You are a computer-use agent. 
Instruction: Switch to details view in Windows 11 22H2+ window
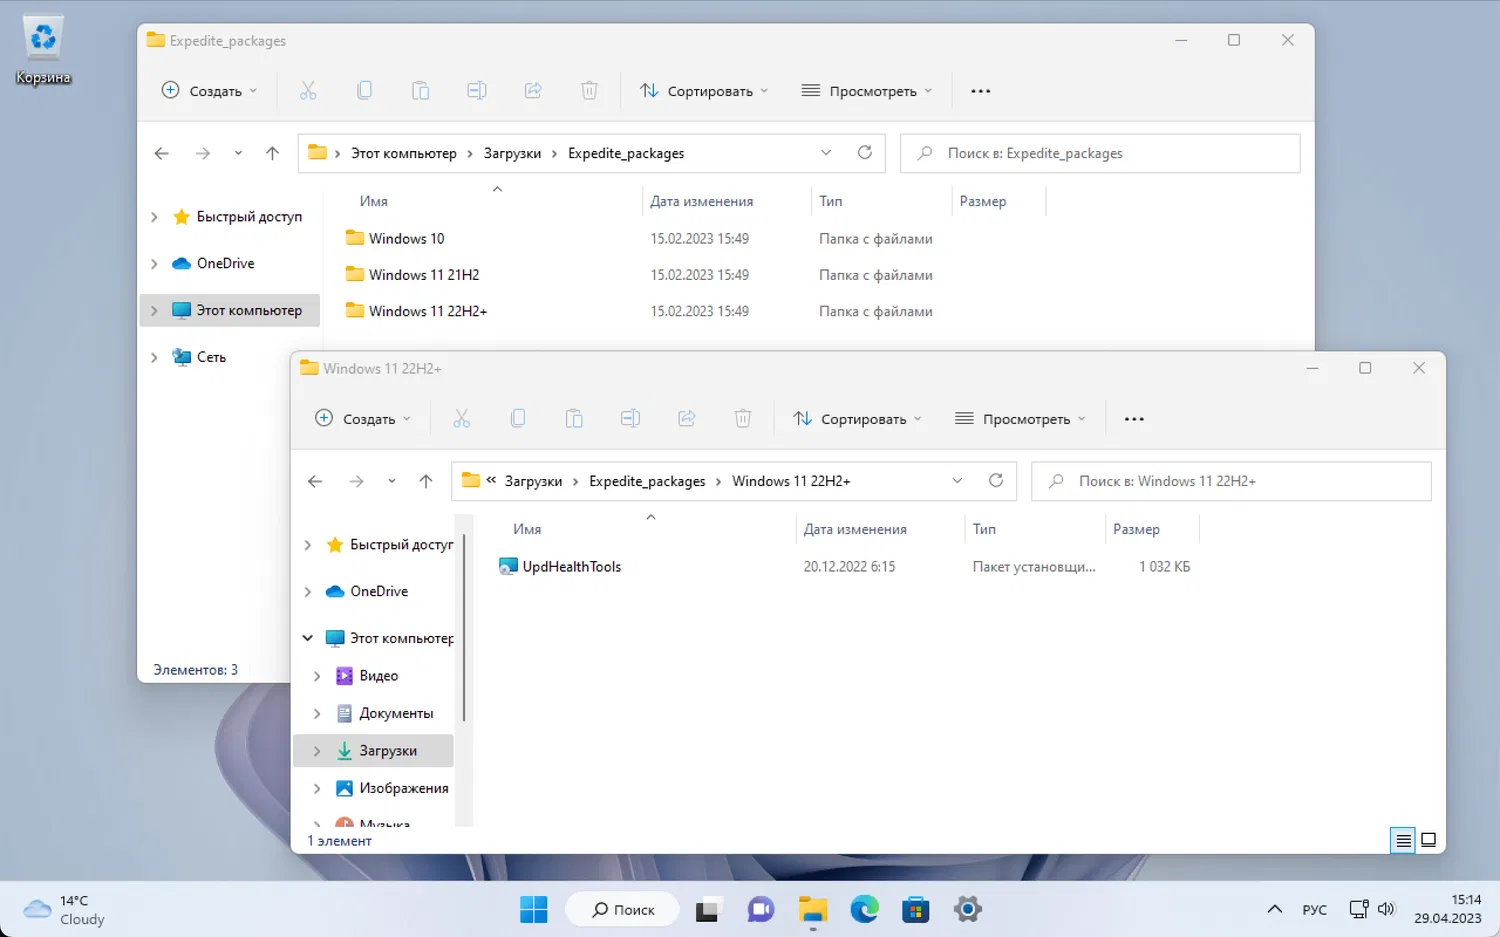click(1403, 840)
